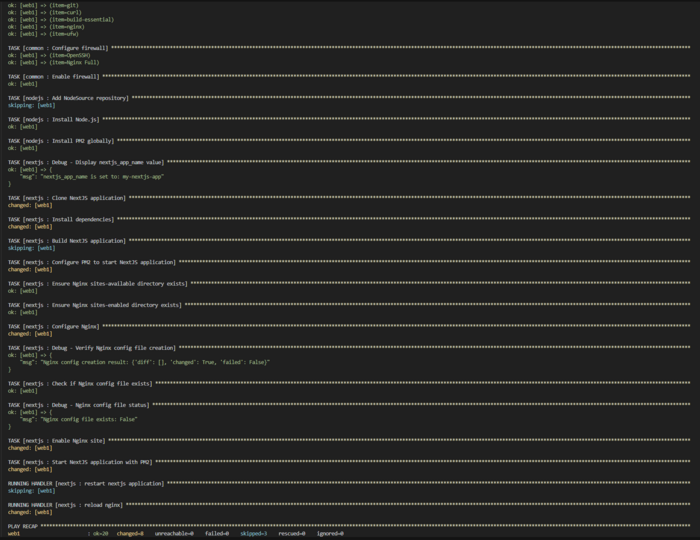Select "Configure PM2 to start NextJS application" task line
The image size is (700, 540).
(92, 262)
